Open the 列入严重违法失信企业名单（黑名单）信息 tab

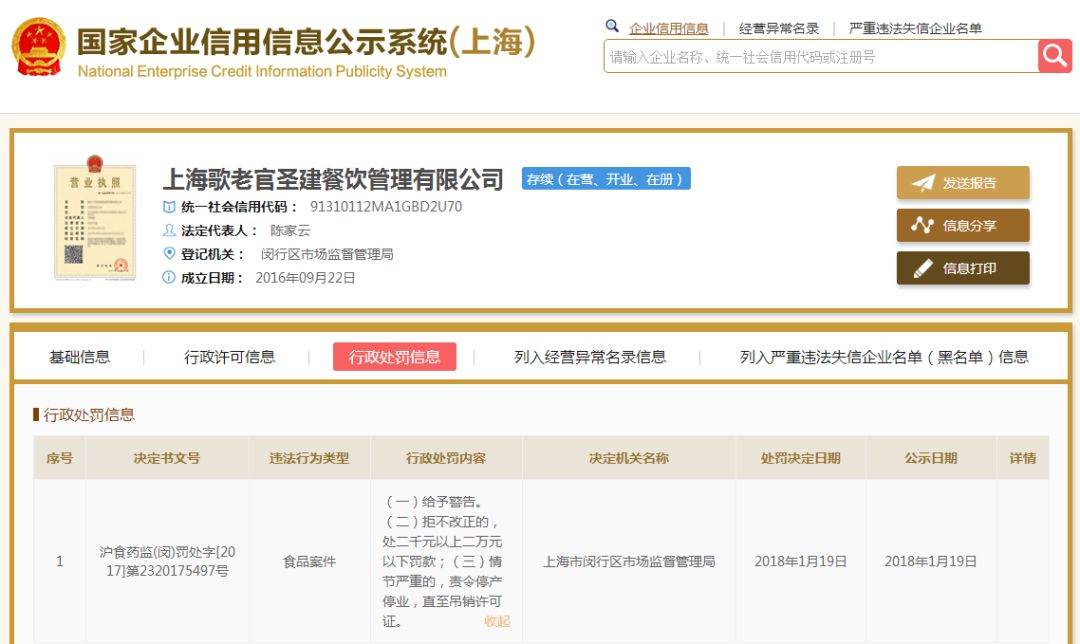[x=884, y=357]
